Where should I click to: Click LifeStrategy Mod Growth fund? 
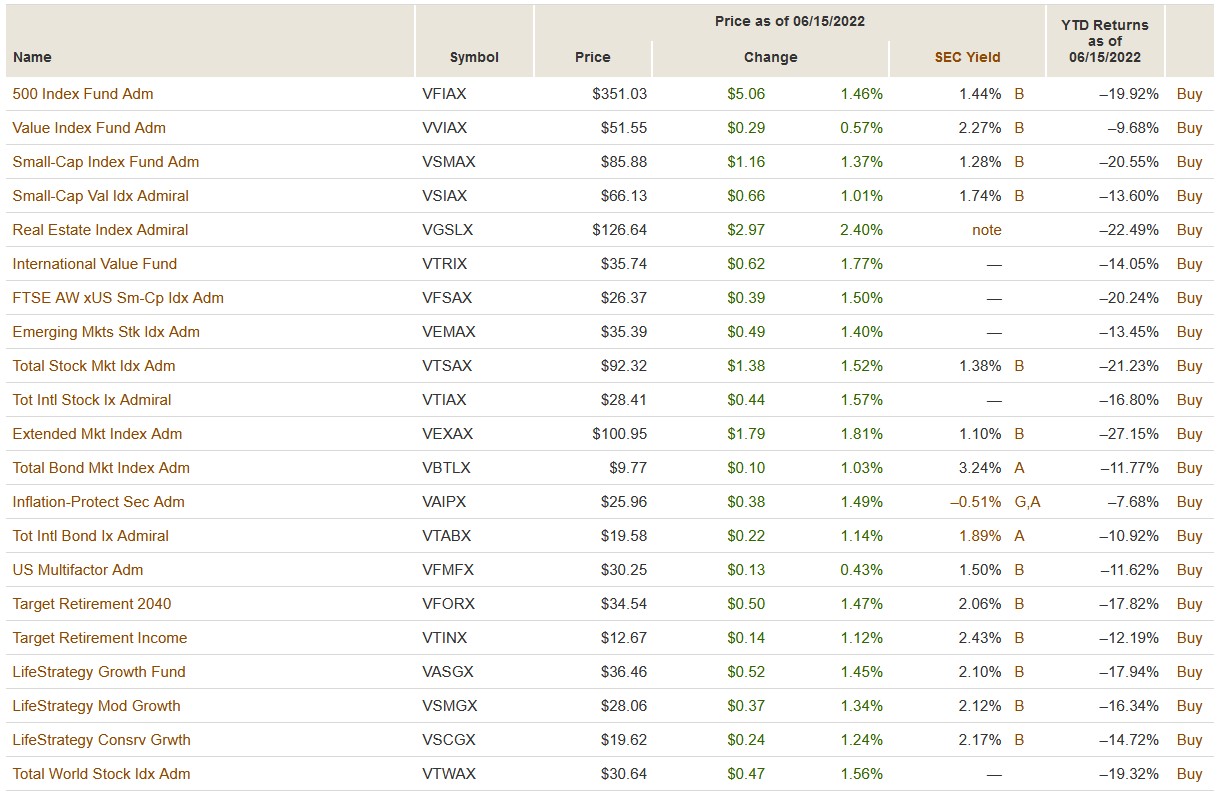(96, 706)
